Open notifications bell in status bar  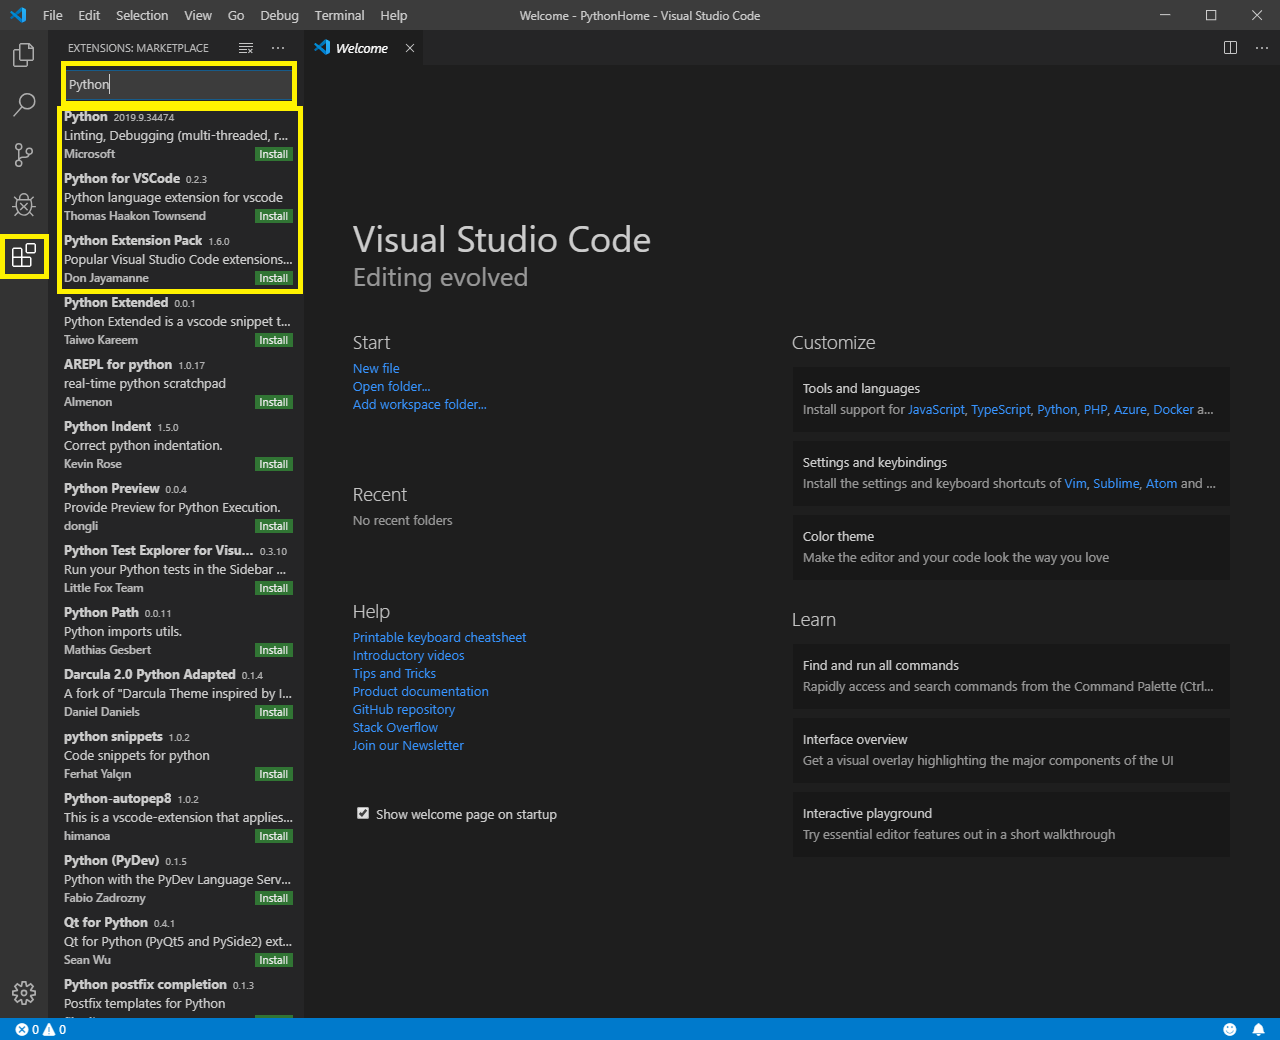[x=1258, y=1029]
